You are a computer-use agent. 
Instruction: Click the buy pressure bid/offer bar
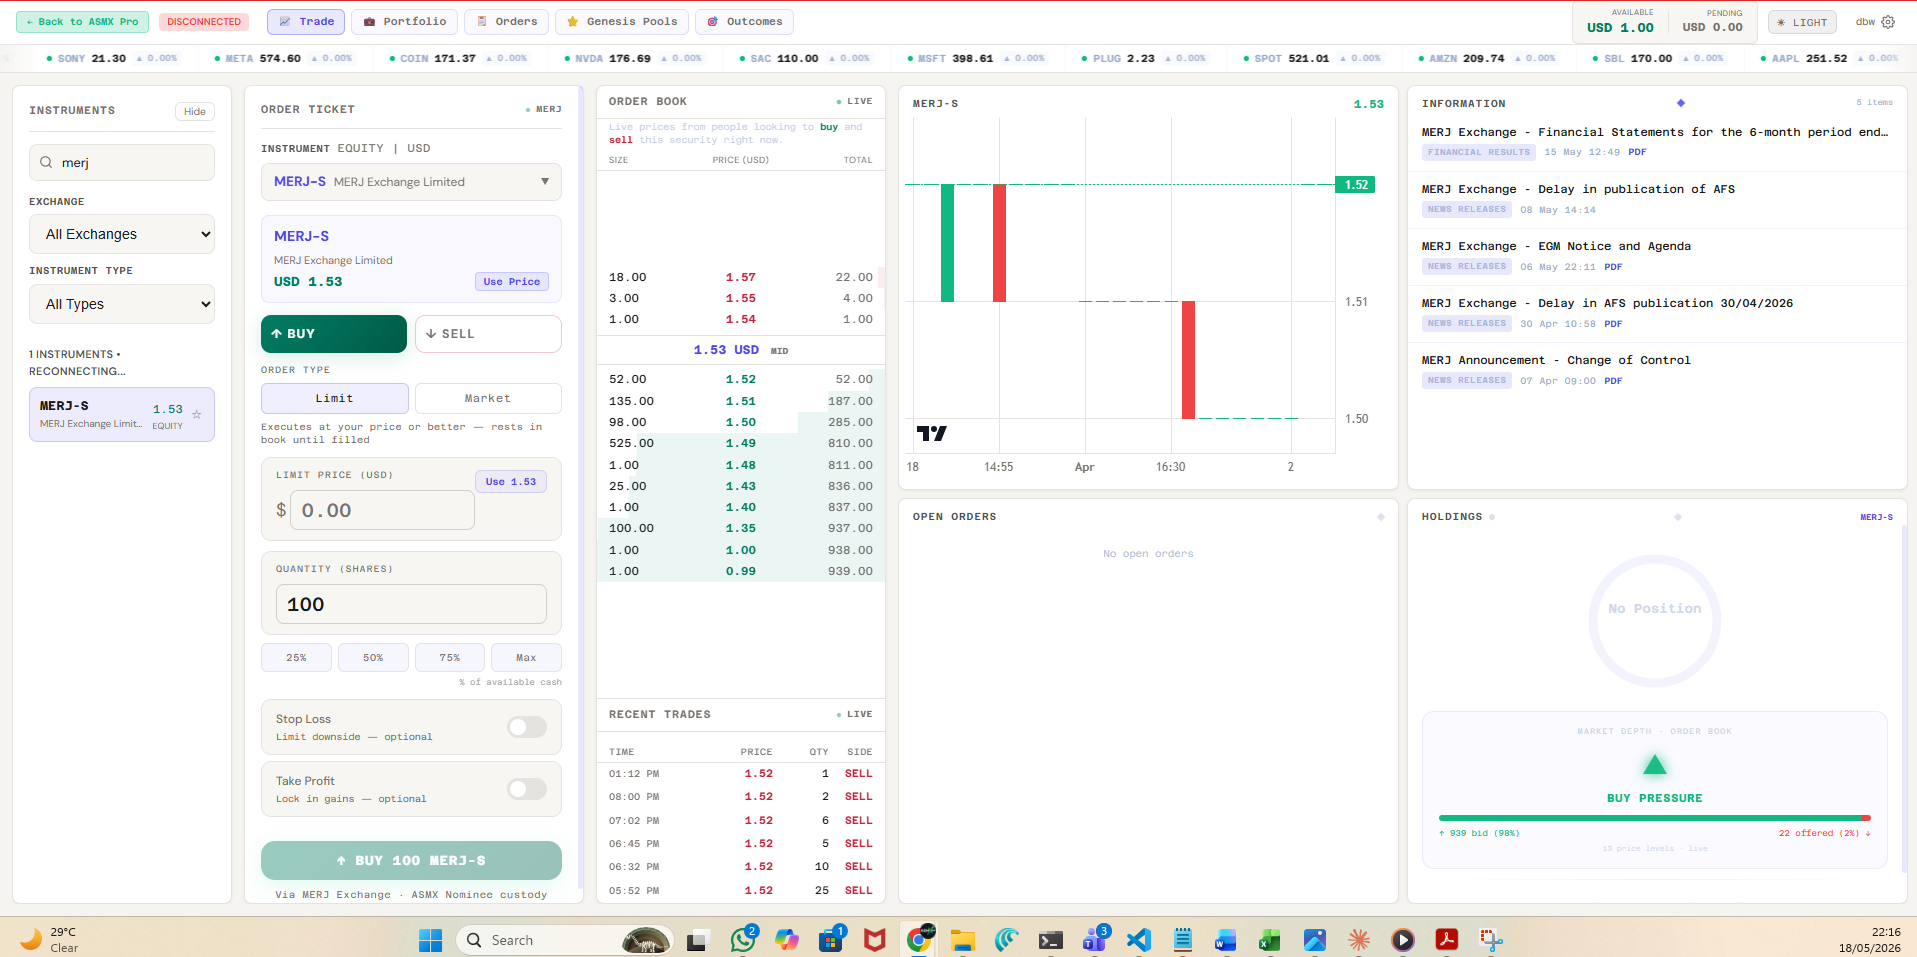(x=1655, y=818)
